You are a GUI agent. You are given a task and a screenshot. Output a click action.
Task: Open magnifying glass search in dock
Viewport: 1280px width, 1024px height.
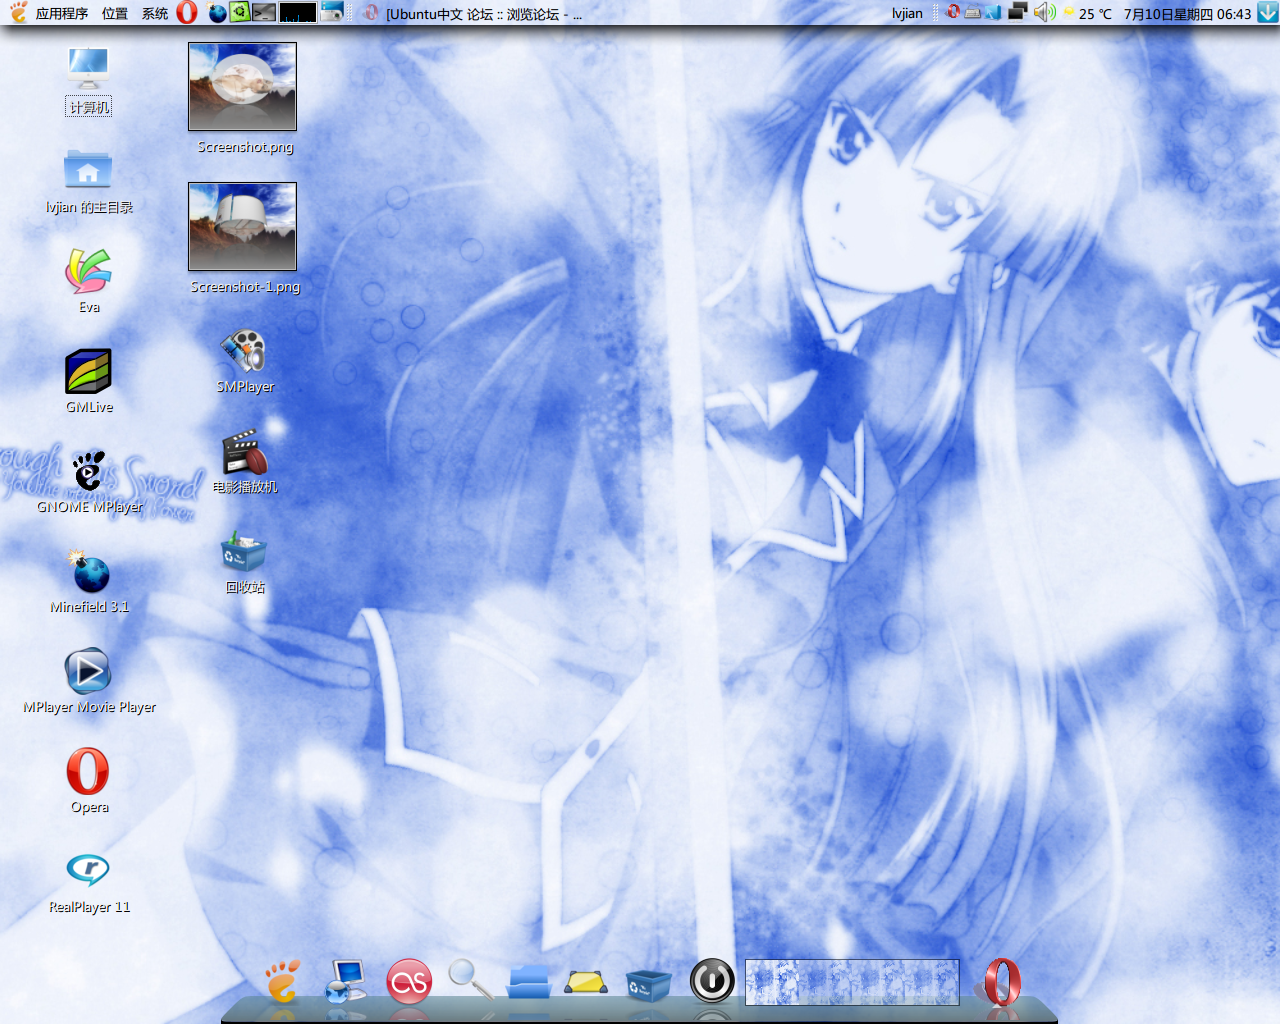point(470,979)
